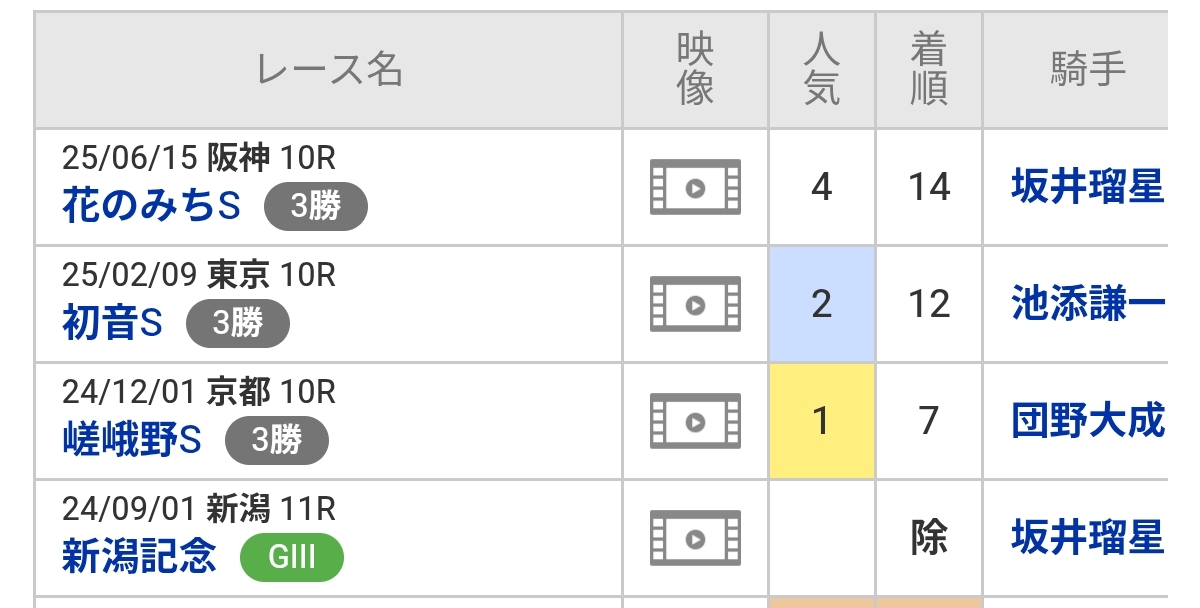Click the GIII grade badge
Screen dimensions: 1200x608
click(292, 557)
